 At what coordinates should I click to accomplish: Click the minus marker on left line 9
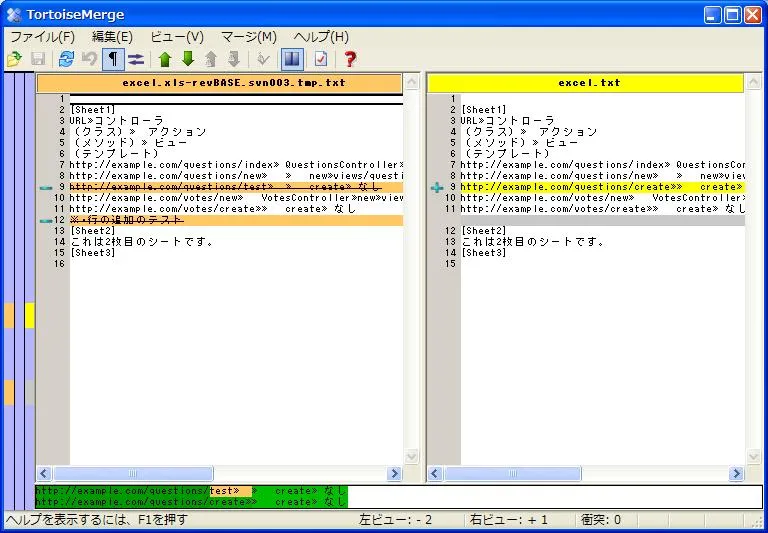46,188
